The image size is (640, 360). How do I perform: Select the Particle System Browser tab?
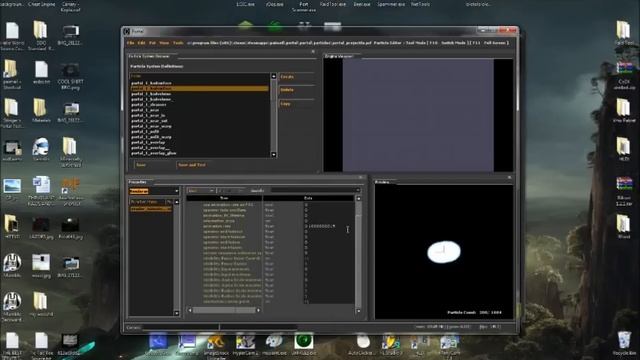tap(149, 56)
